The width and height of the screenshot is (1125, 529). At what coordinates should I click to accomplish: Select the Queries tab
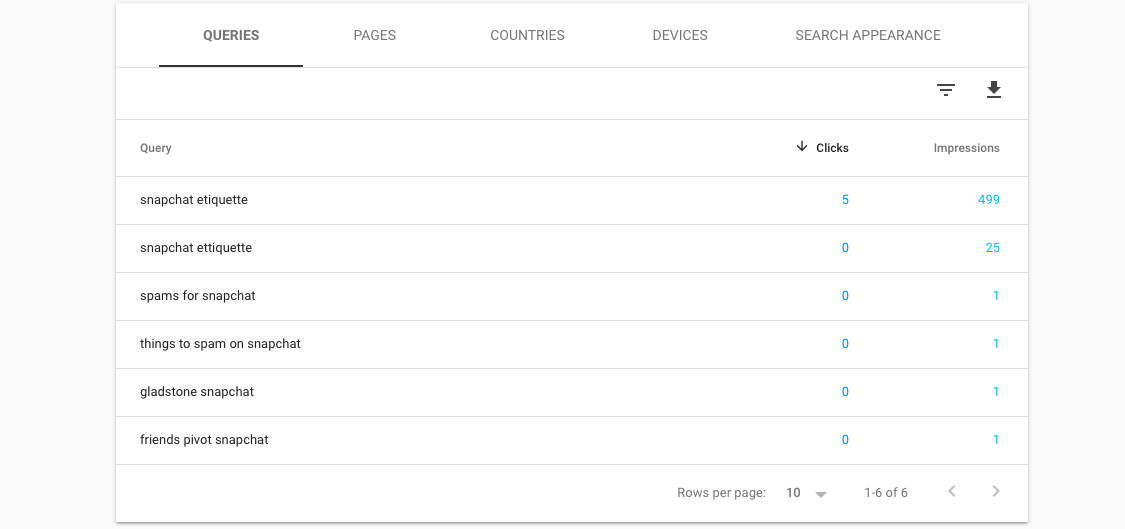tap(231, 35)
